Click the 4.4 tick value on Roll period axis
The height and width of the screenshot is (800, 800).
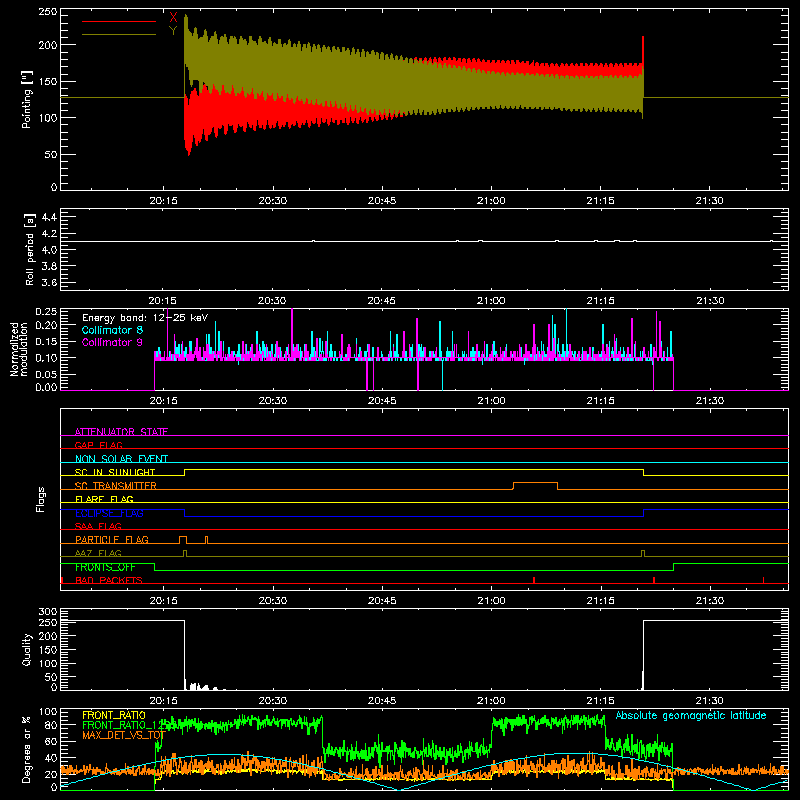tap(49, 217)
